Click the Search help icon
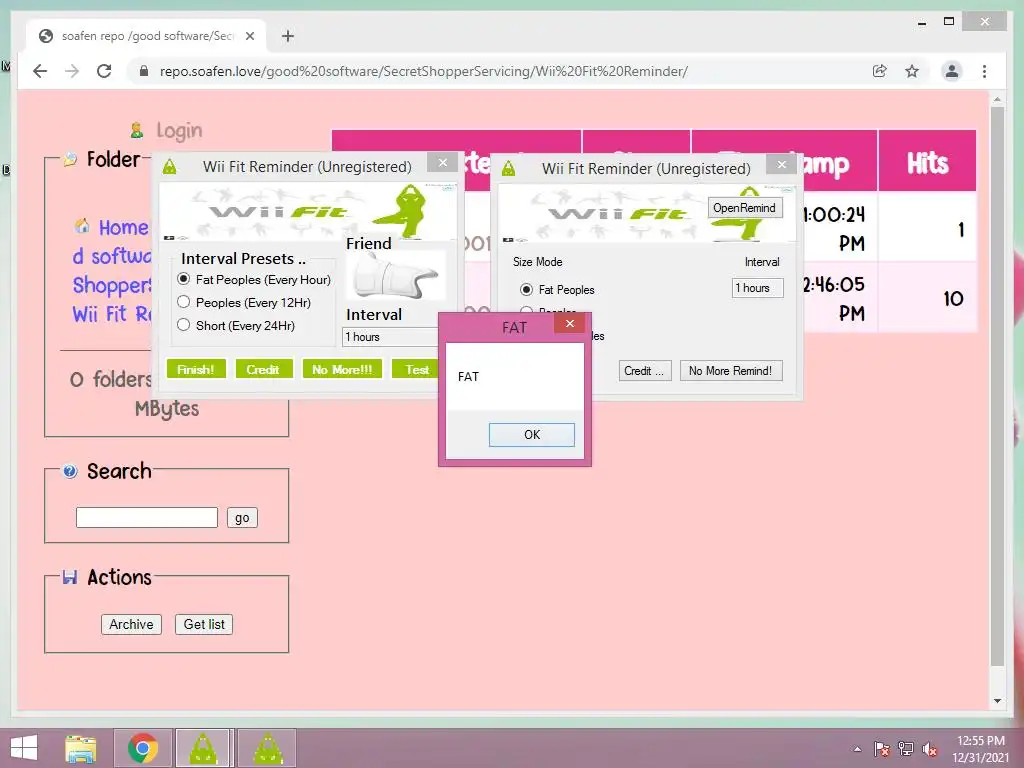The width and height of the screenshot is (1024, 768). click(x=70, y=471)
